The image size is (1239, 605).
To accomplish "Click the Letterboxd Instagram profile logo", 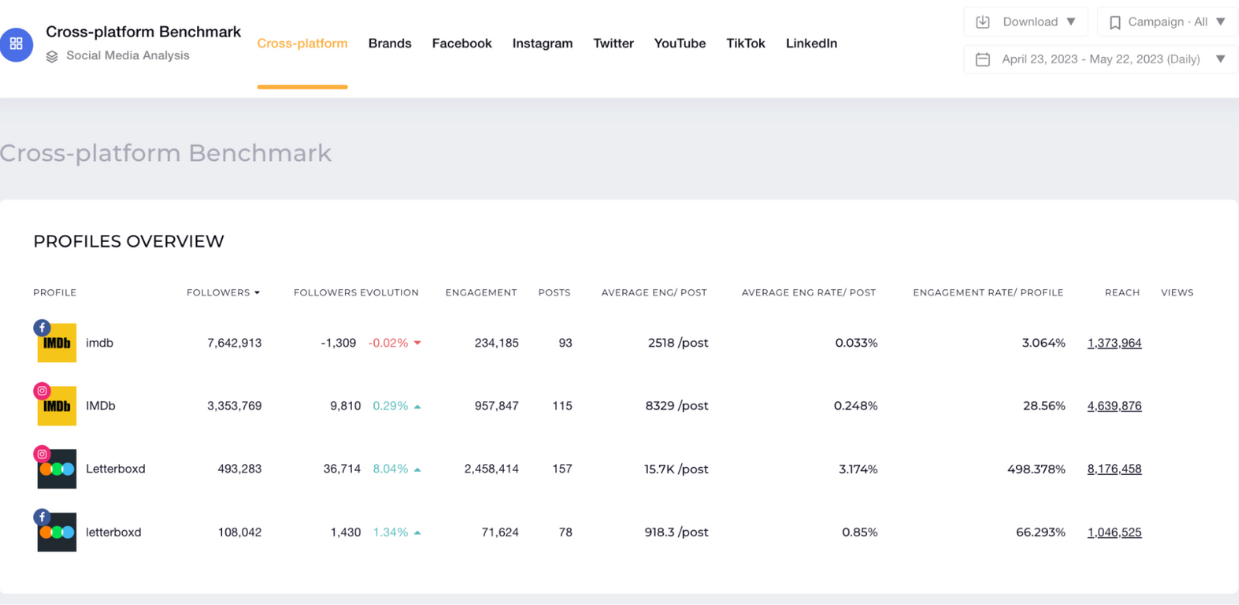I will pos(56,468).
